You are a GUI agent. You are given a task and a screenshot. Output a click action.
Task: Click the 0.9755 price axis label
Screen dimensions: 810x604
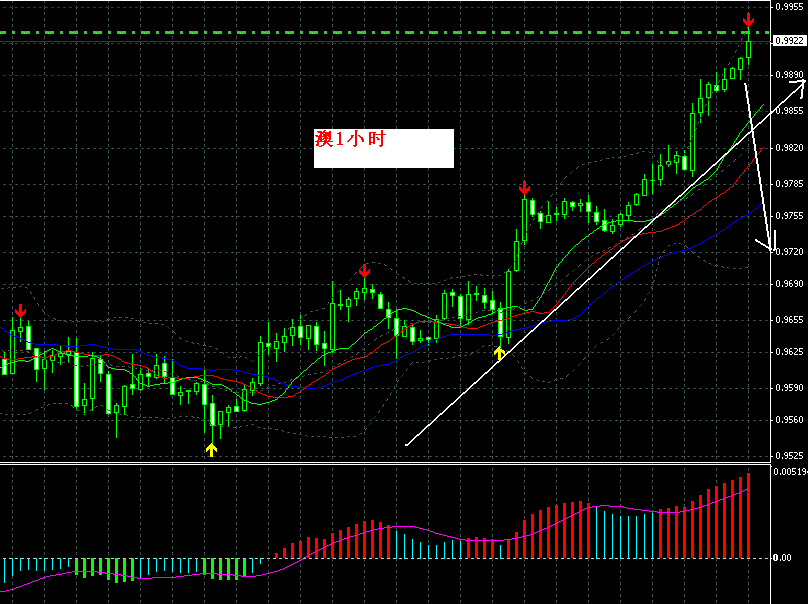pos(789,215)
